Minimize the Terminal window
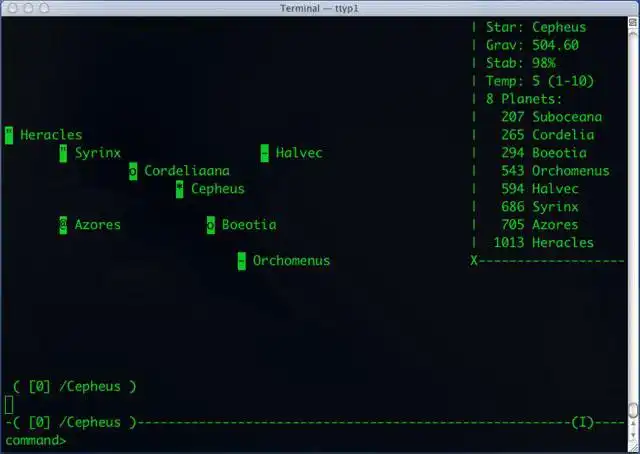 click(29, 8)
